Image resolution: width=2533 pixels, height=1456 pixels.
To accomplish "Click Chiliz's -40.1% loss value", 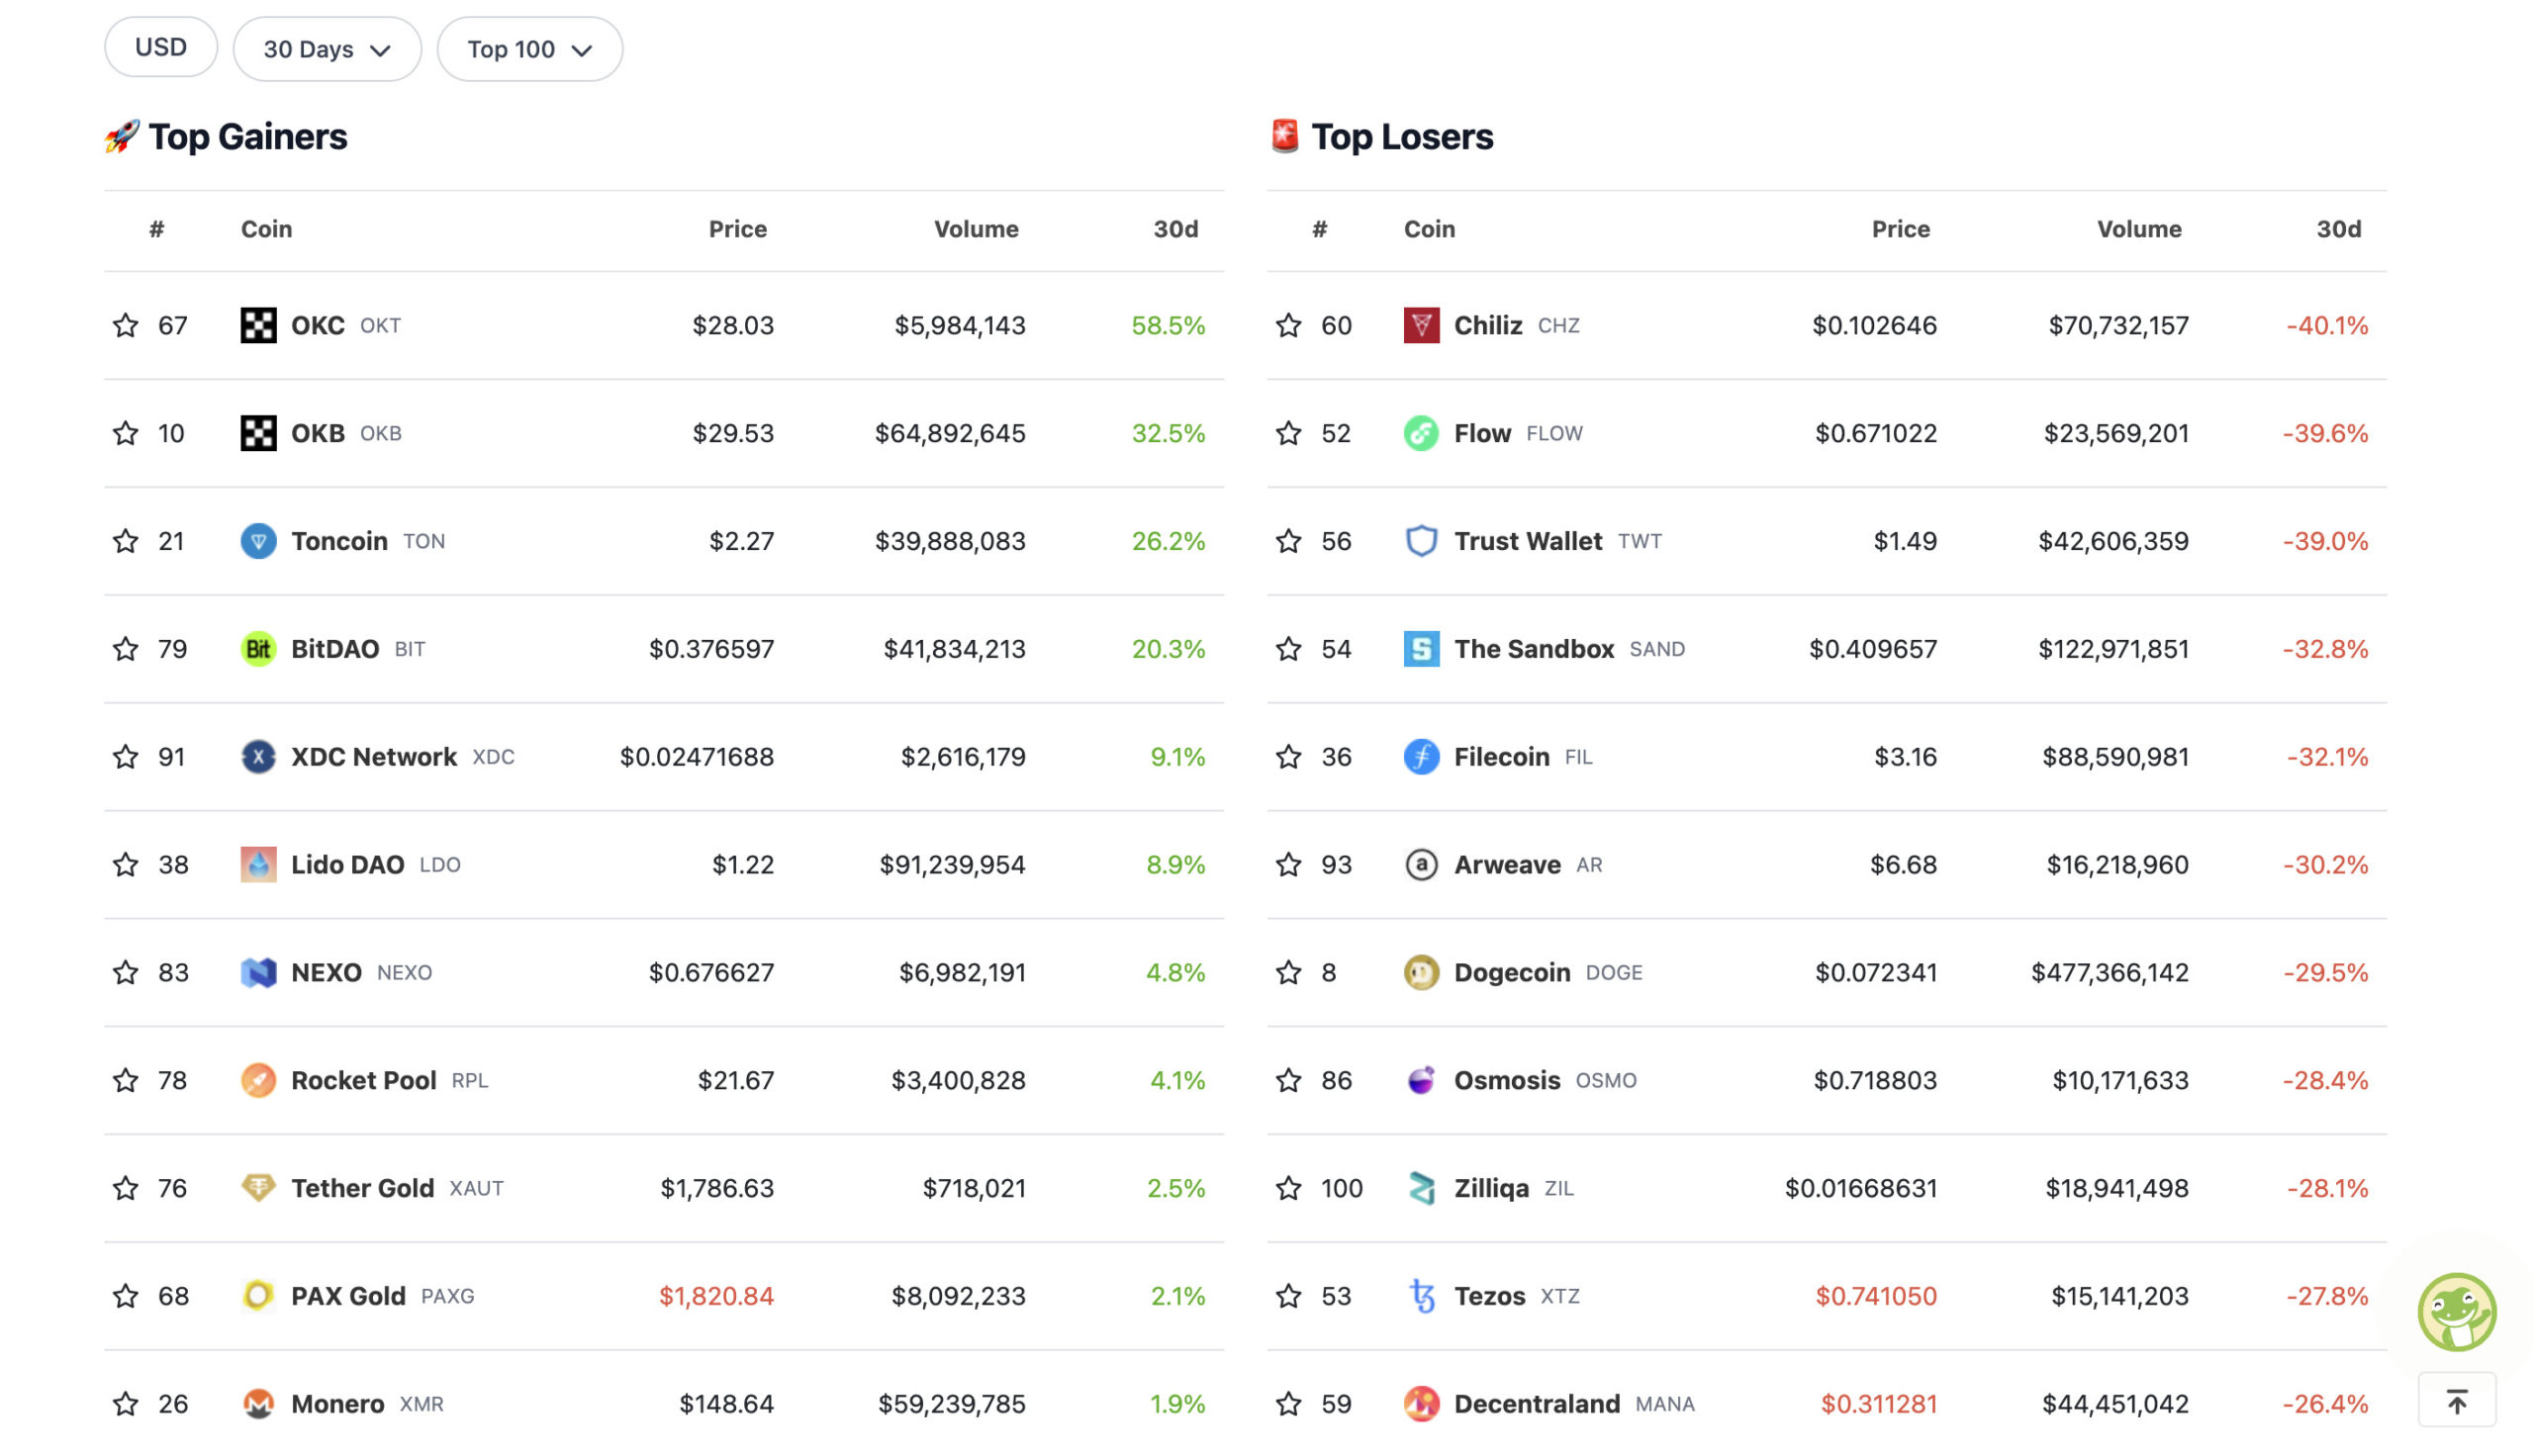I will [2327, 325].
